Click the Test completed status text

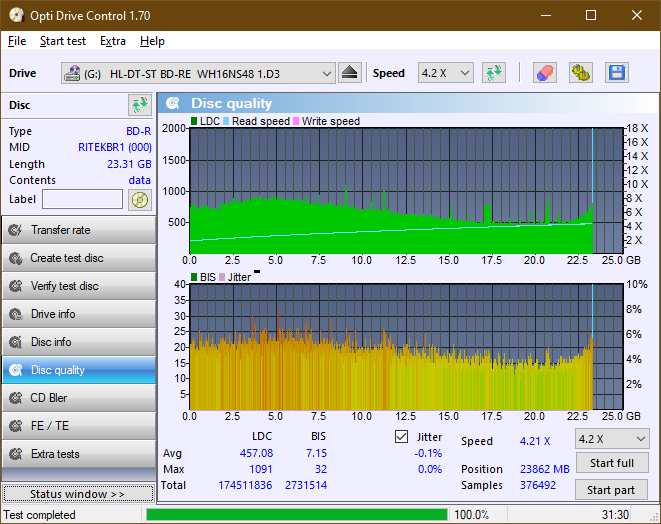[x=40, y=515]
